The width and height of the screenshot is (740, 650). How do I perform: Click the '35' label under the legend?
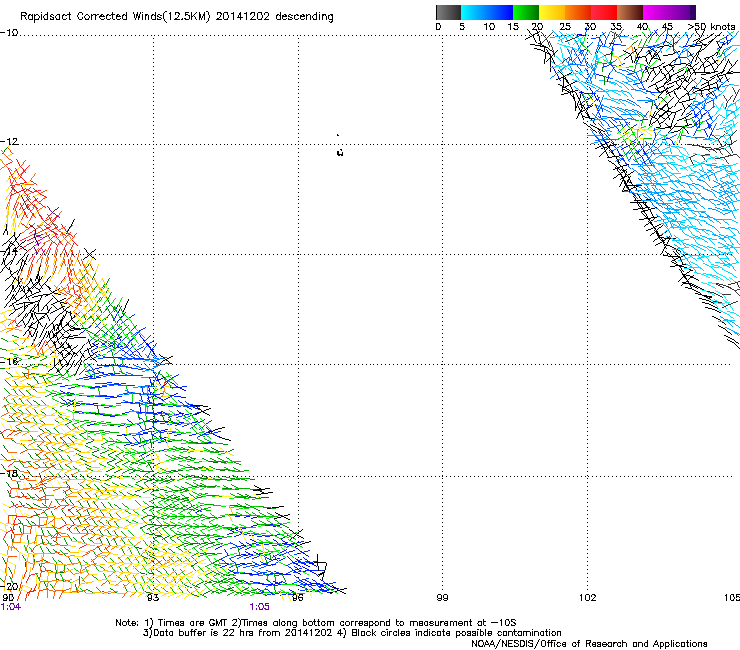(x=616, y=27)
